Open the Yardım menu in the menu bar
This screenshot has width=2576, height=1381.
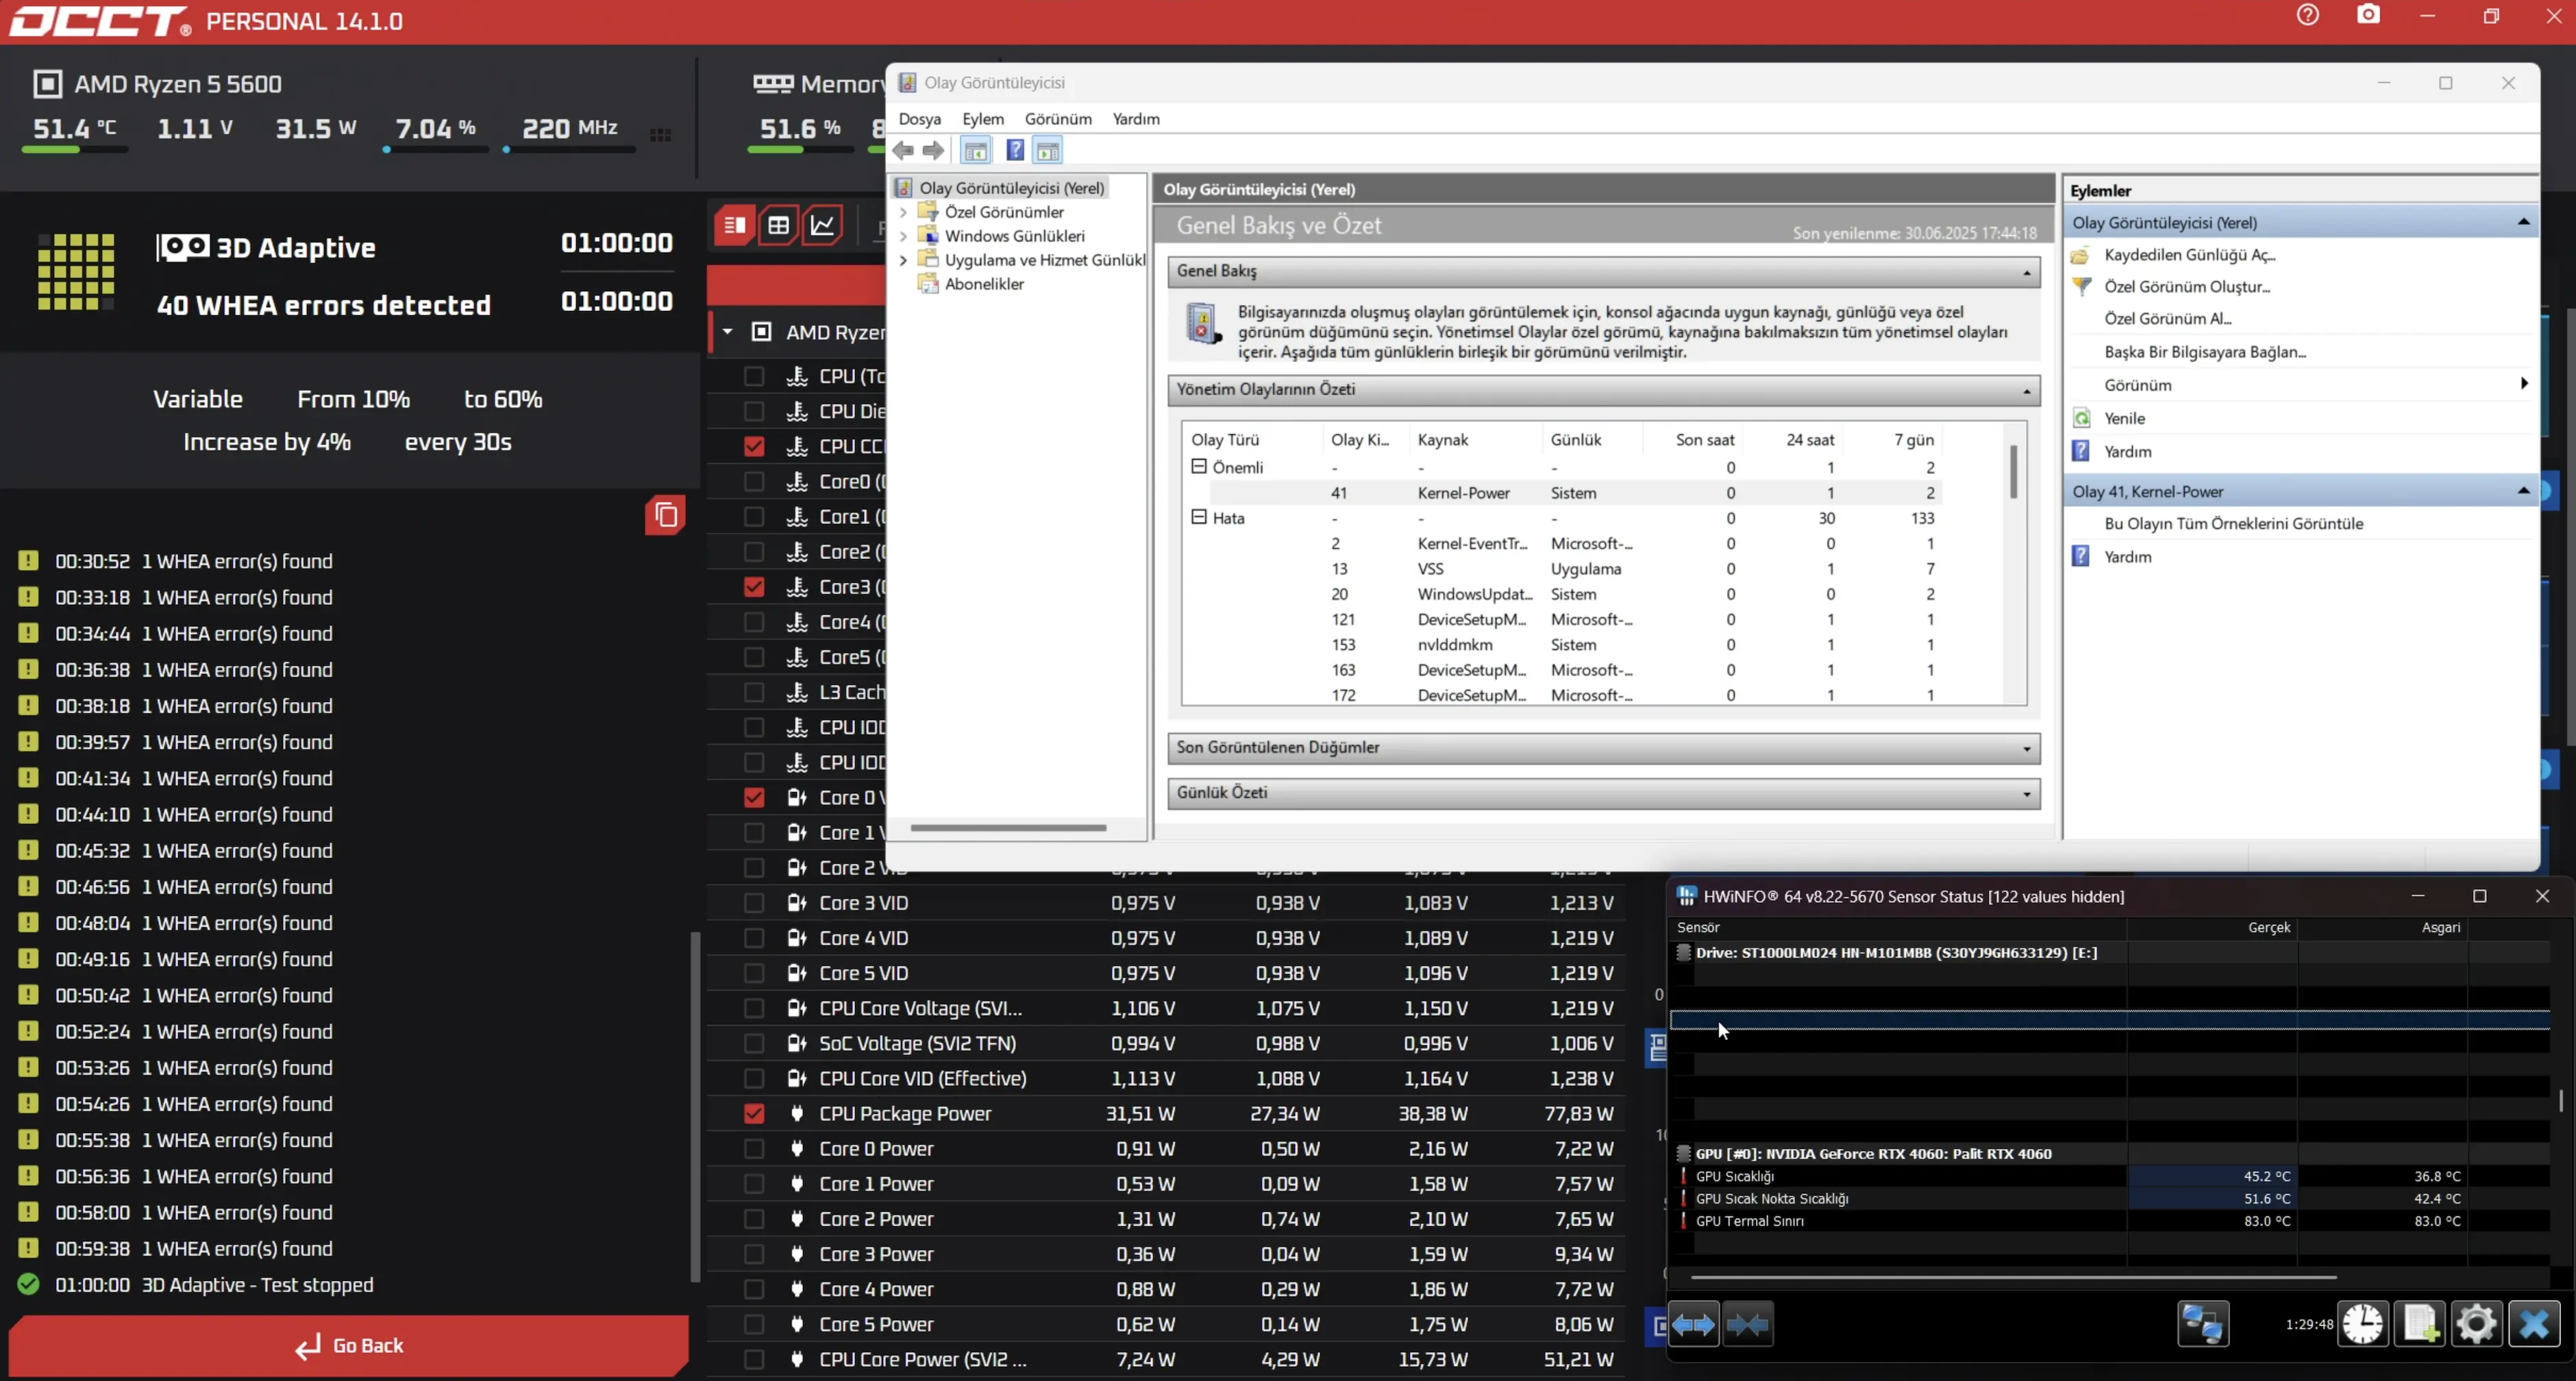click(1136, 119)
